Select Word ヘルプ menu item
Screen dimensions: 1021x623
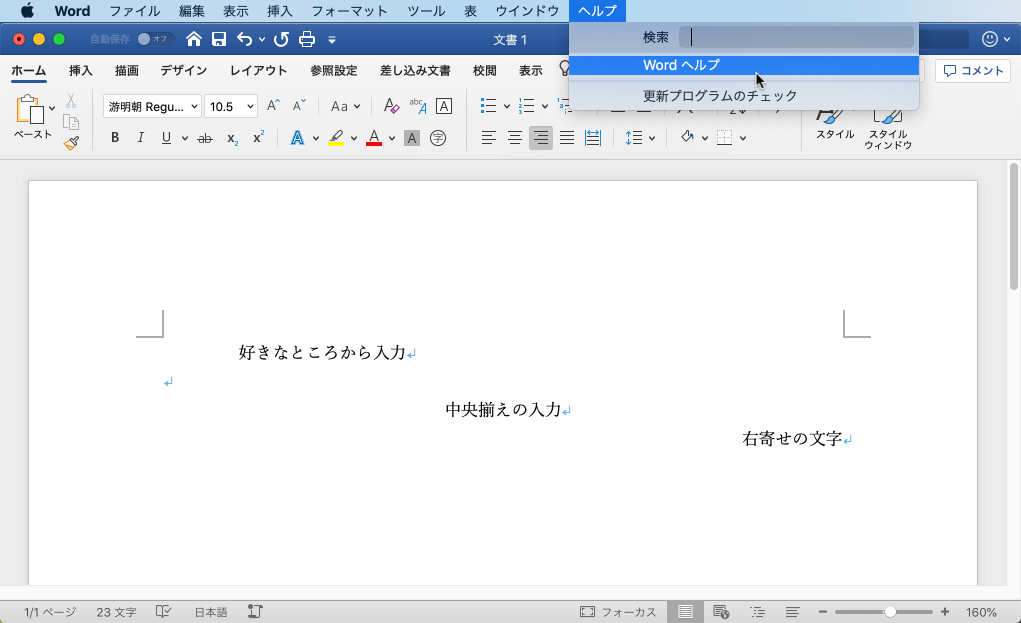744,65
